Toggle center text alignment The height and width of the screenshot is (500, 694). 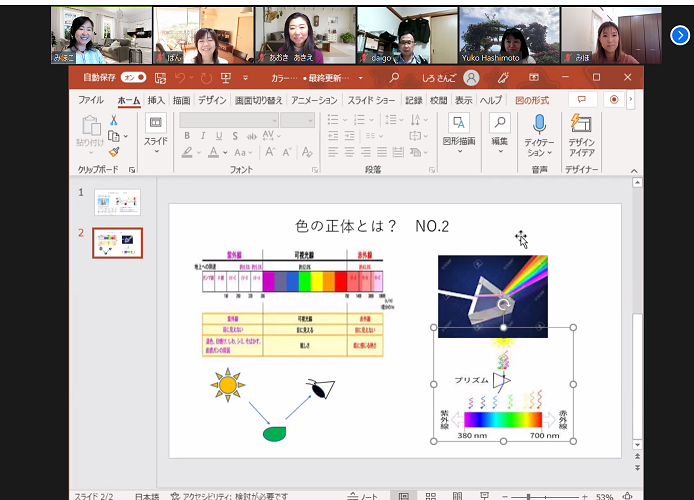[350, 152]
